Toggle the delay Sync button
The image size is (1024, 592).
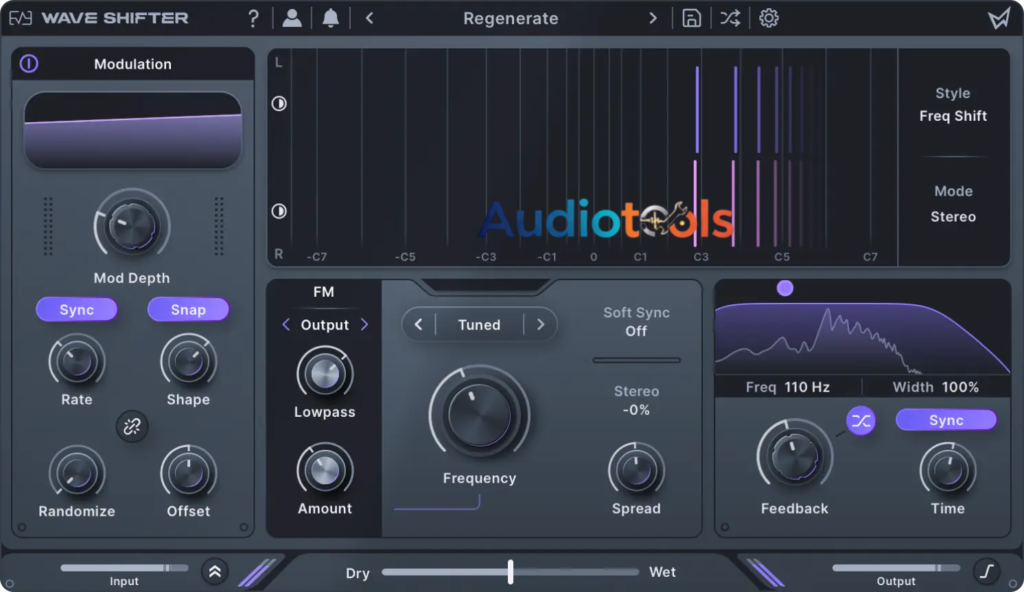tap(946, 420)
